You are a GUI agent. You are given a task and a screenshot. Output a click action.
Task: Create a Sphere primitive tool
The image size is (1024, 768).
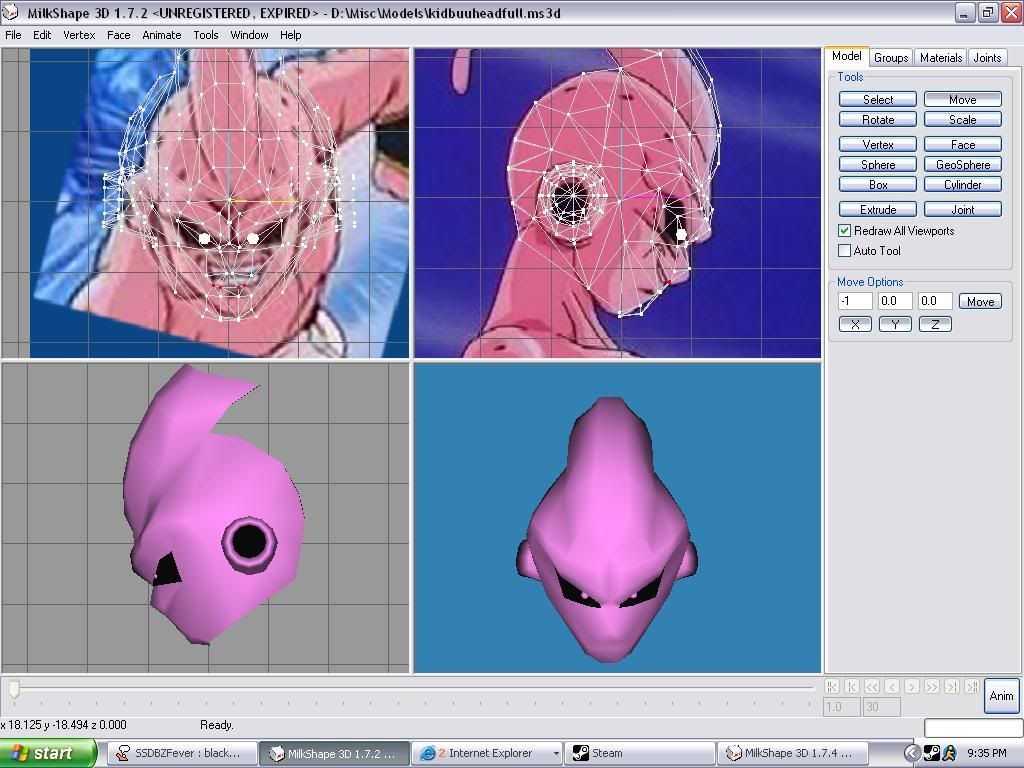(878, 165)
